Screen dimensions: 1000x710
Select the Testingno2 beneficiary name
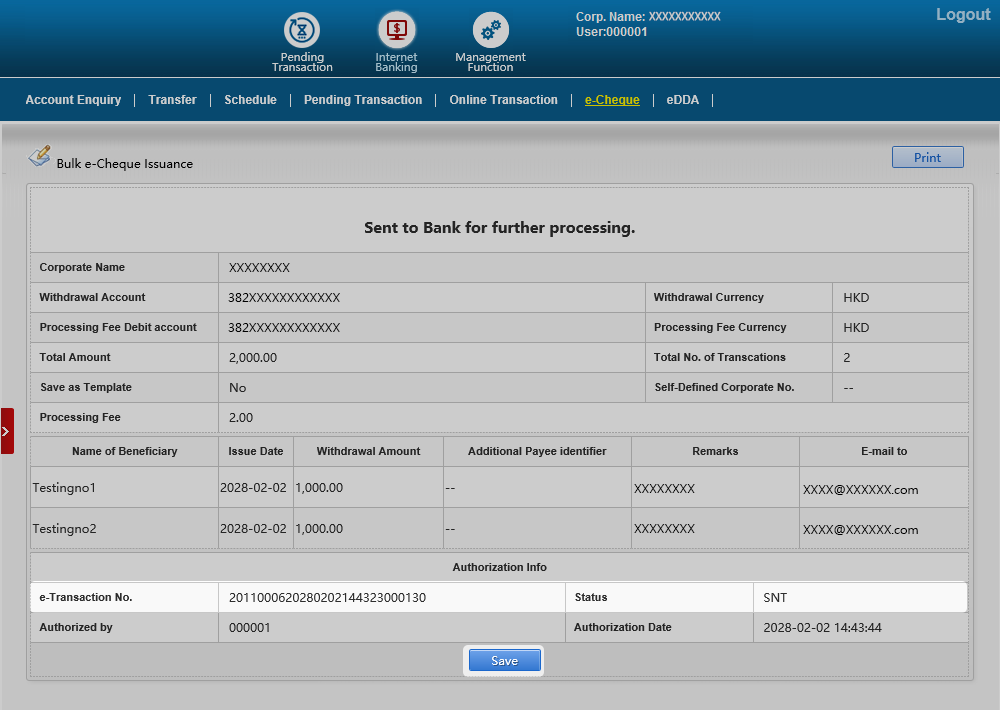64,528
